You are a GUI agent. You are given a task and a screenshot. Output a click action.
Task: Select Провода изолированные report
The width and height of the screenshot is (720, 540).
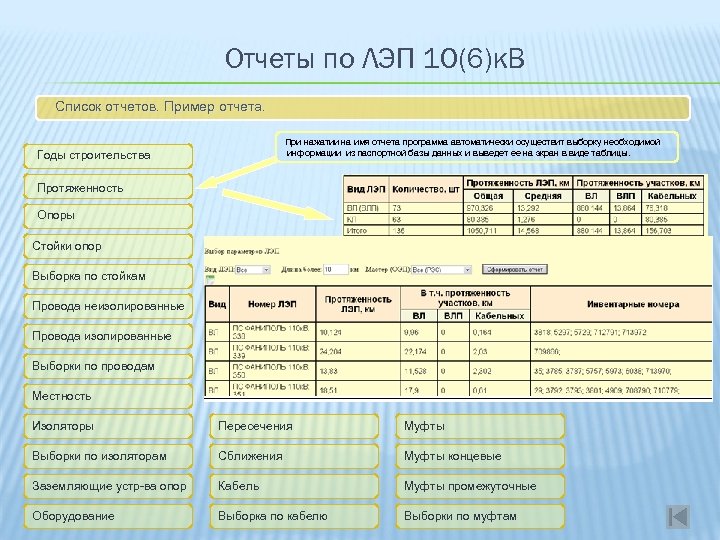pyautogui.click(x=108, y=336)
